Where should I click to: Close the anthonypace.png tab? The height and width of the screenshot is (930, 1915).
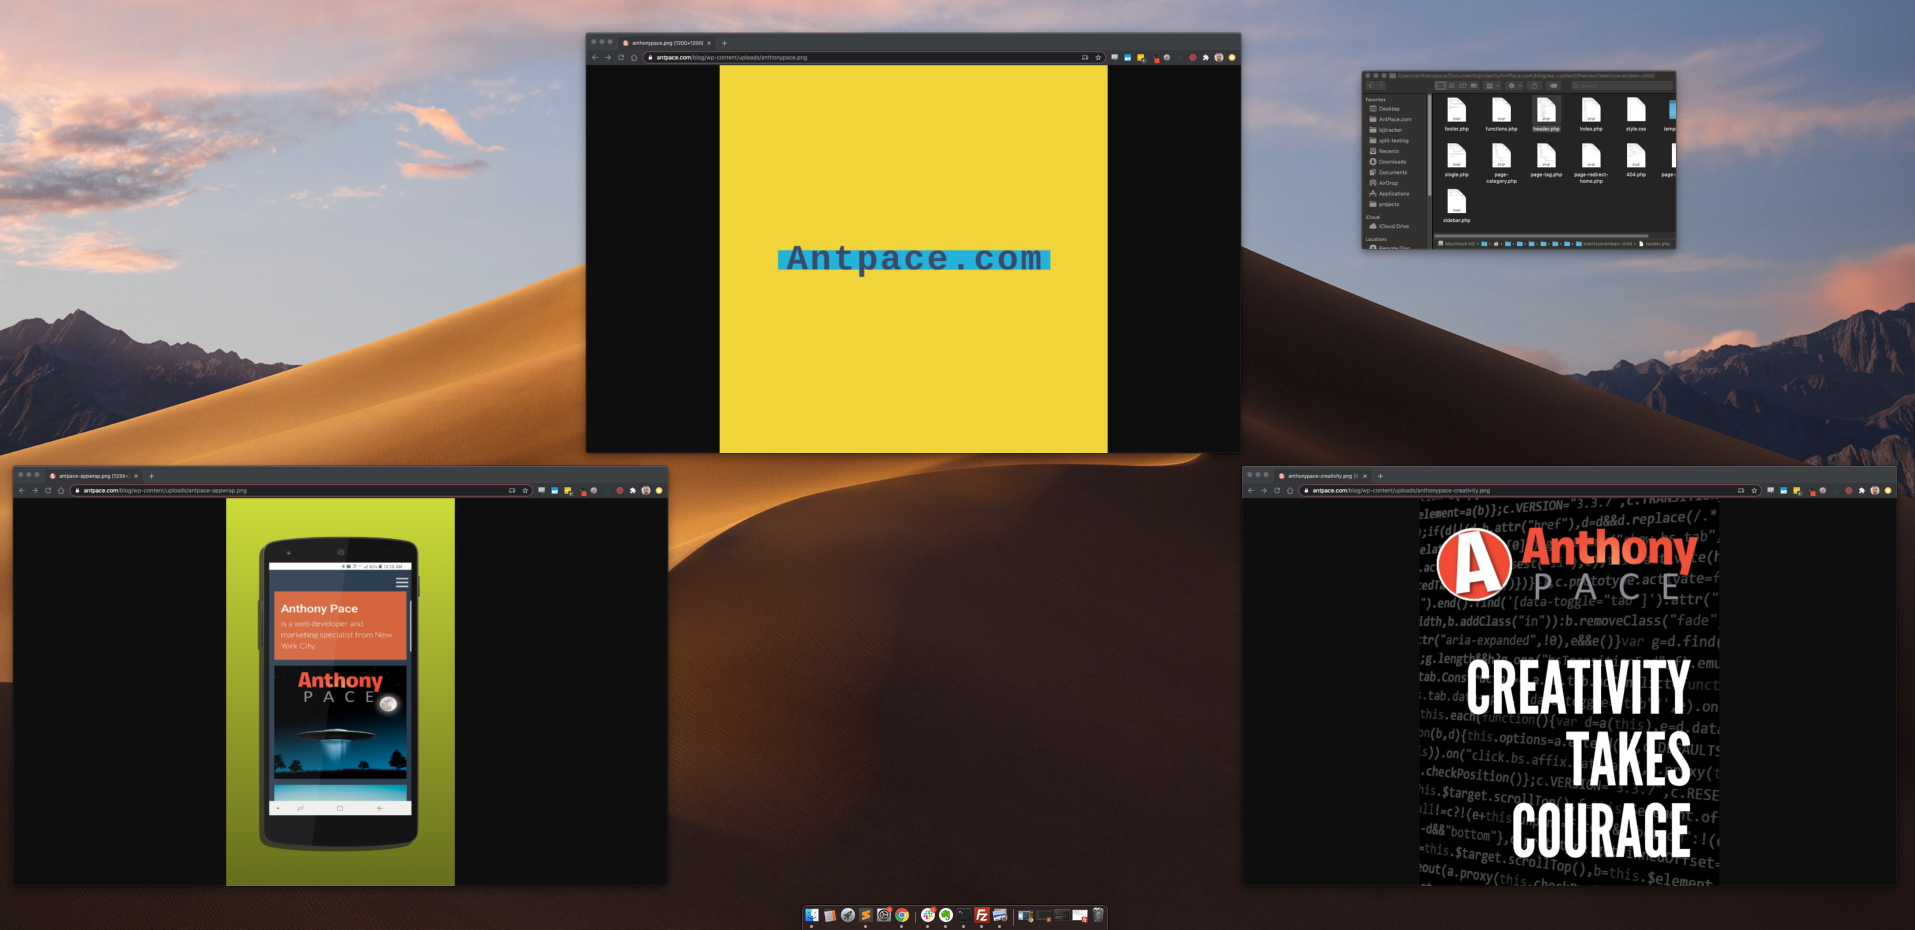pos(709,43)
